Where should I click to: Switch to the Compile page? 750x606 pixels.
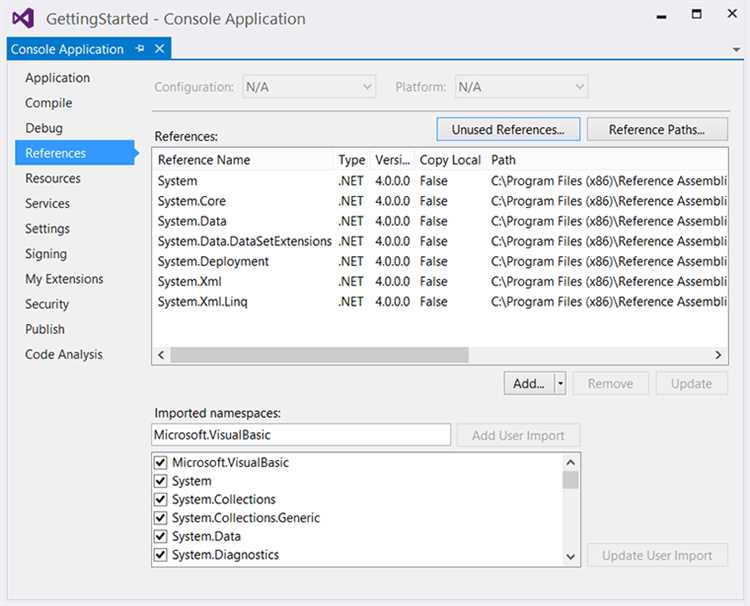coord(48,103)
